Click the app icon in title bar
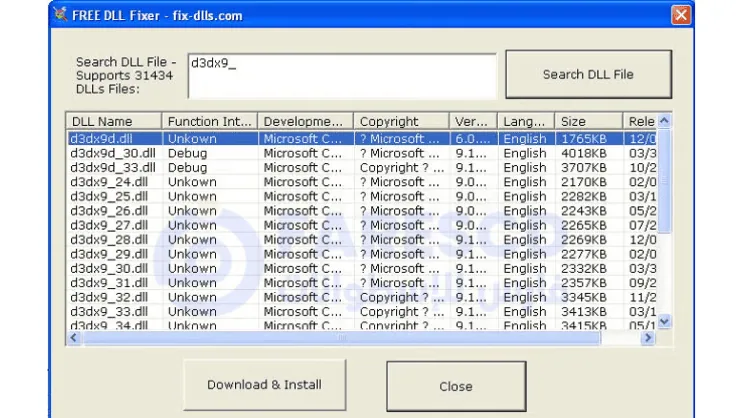The width and height of the screenshot is (743, 418). [x=61, y=15]
